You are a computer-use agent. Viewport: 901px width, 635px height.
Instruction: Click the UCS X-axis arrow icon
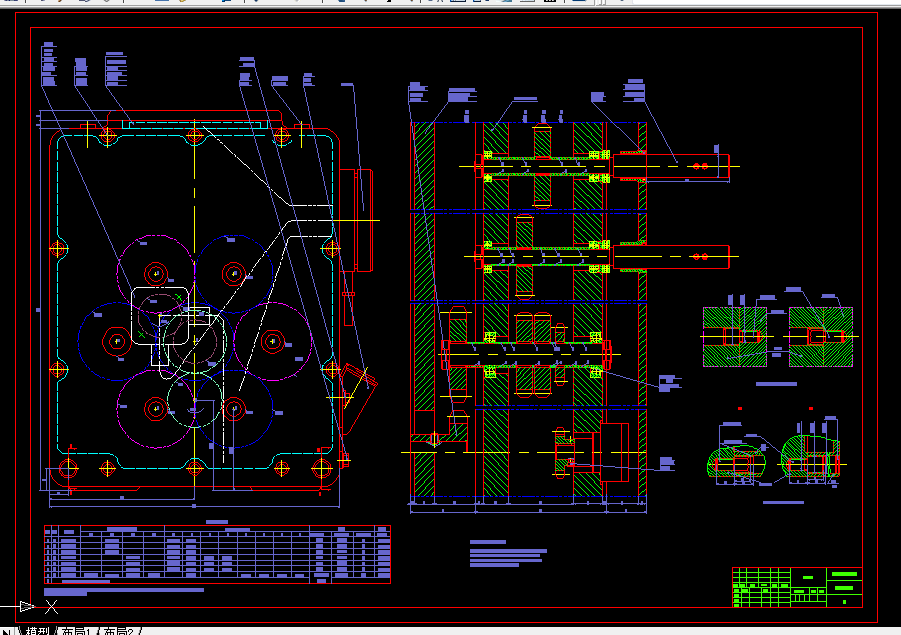29,606
